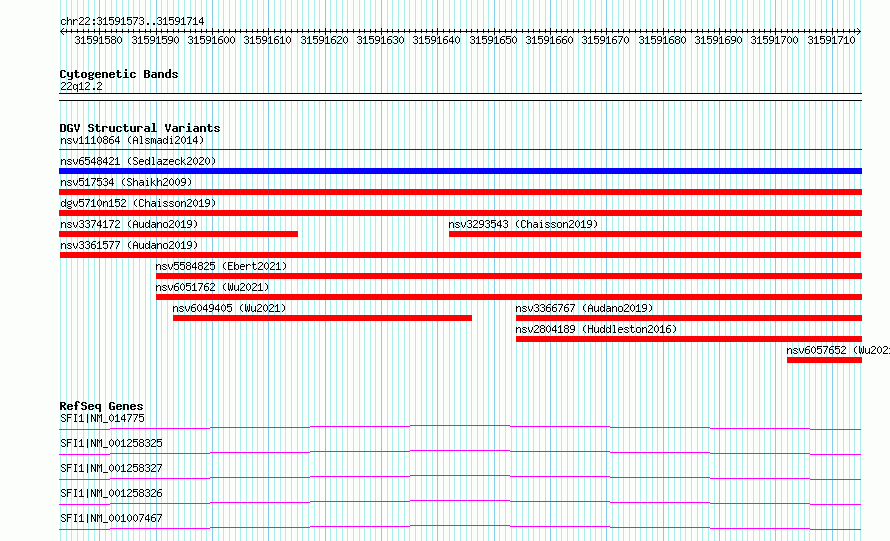Open the SFI1|NM_014775 transcript label
This screenshot has height=541, width=890.
[x=102, y=418]
